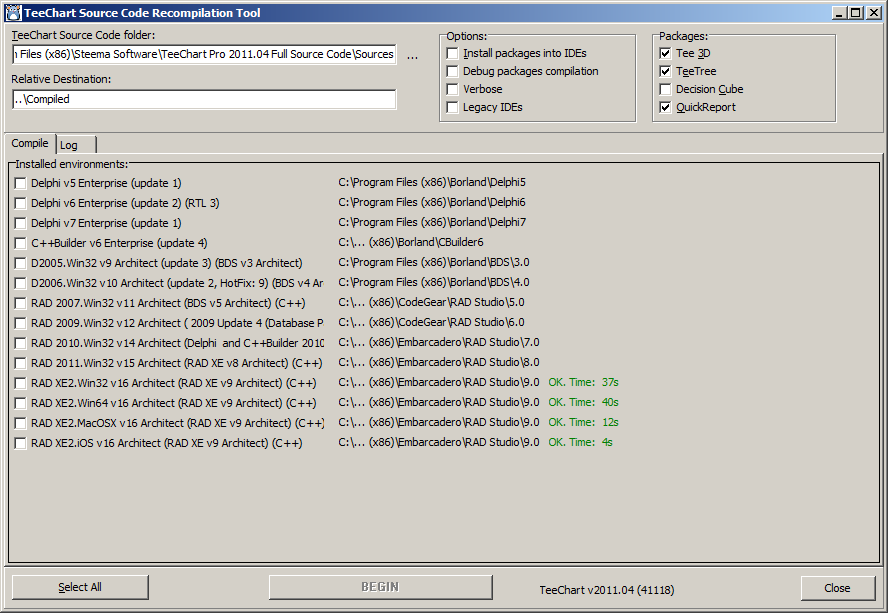Click path C:\Program Files (x86)\Borland\Delphi7
888x613 pixels.
click(x=432, y=222)
